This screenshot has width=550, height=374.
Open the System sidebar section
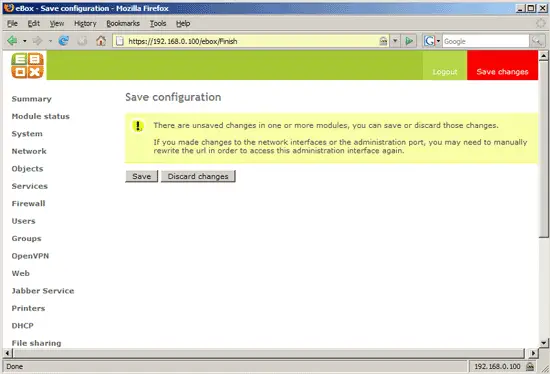[27, 134]
